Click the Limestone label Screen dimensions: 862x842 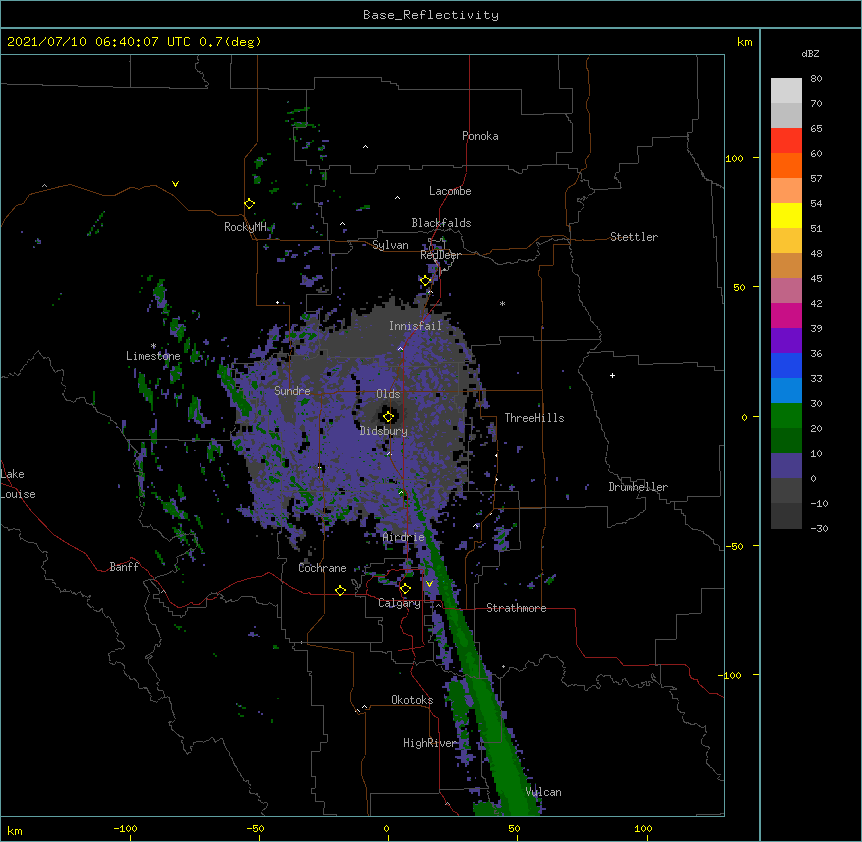coord(153,356)
